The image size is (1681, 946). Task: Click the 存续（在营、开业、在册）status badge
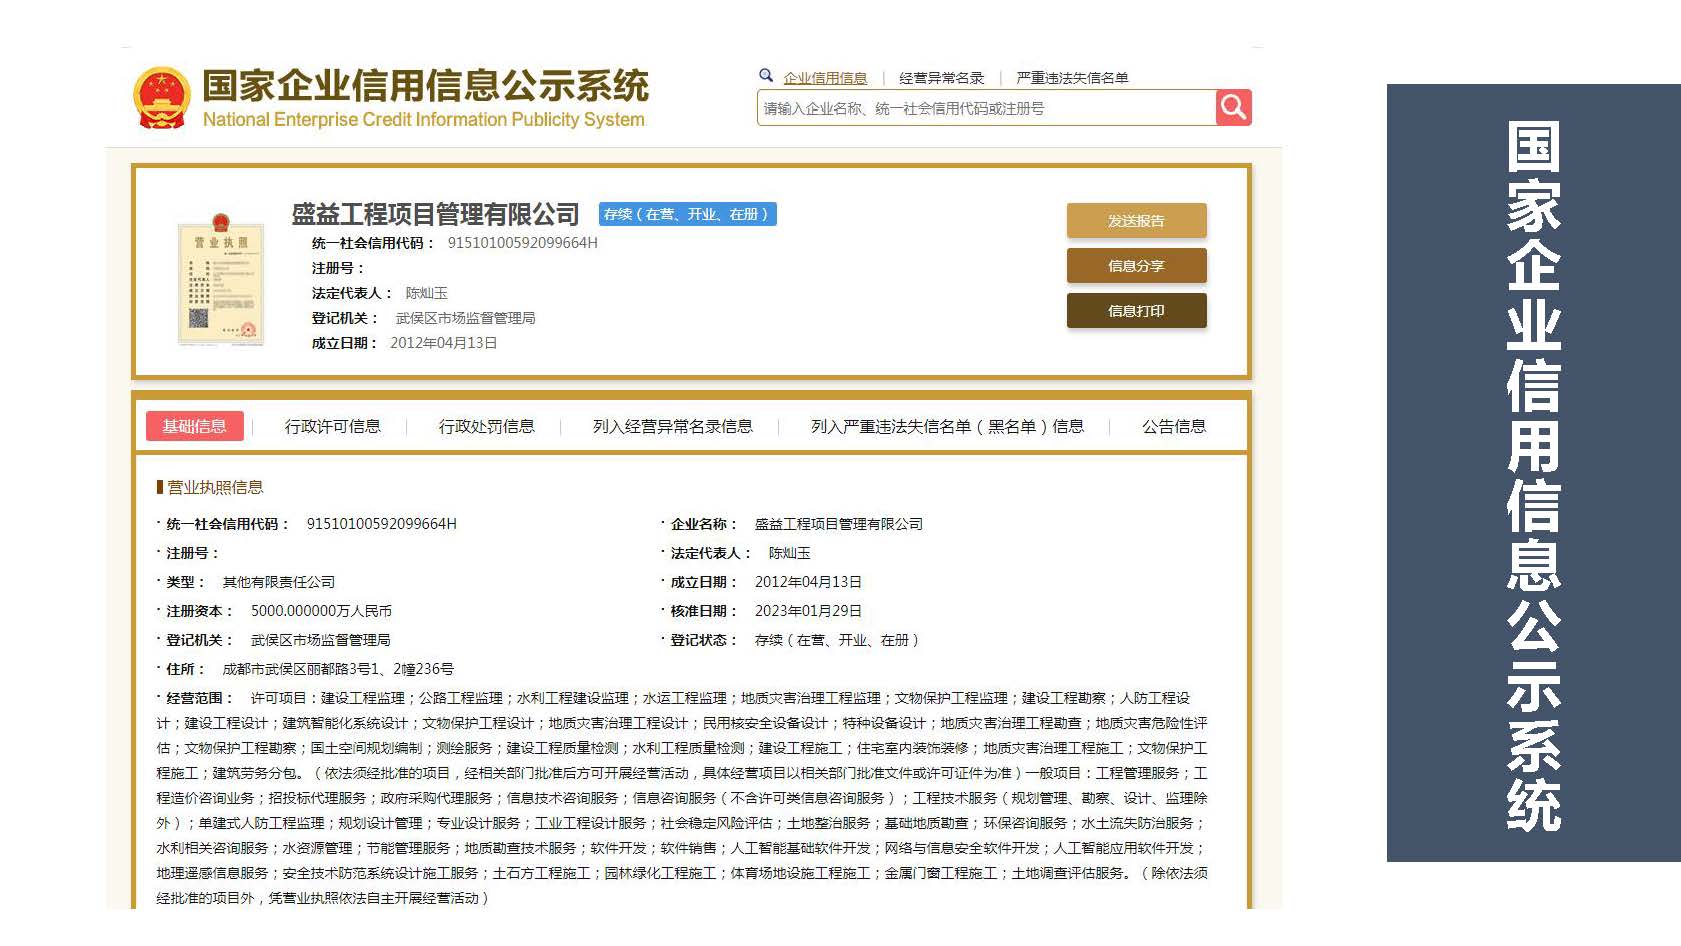[688, 214]
